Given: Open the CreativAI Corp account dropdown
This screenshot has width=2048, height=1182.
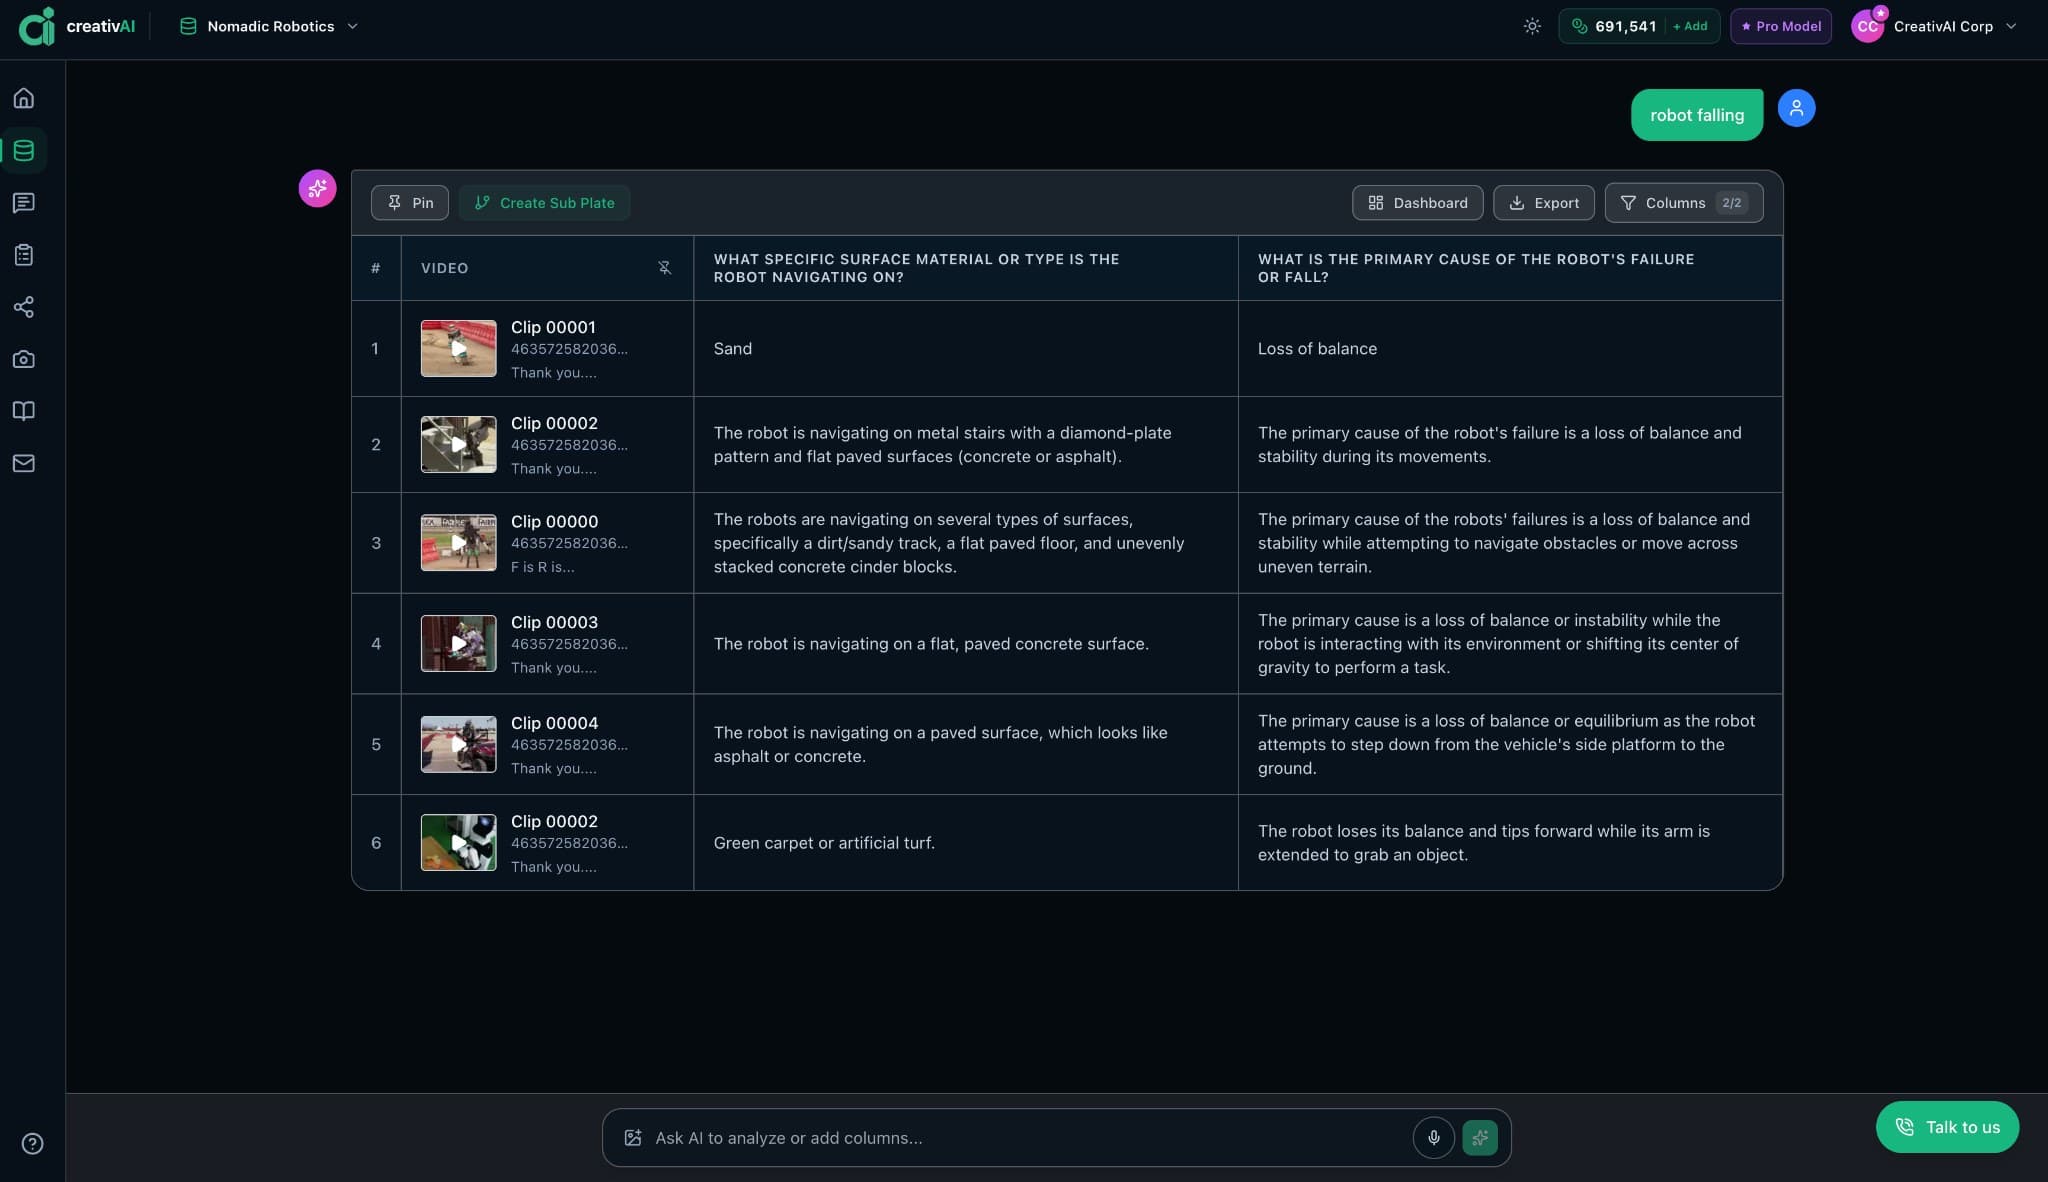Looking at the screenshot, I should tap(1934, 27).
